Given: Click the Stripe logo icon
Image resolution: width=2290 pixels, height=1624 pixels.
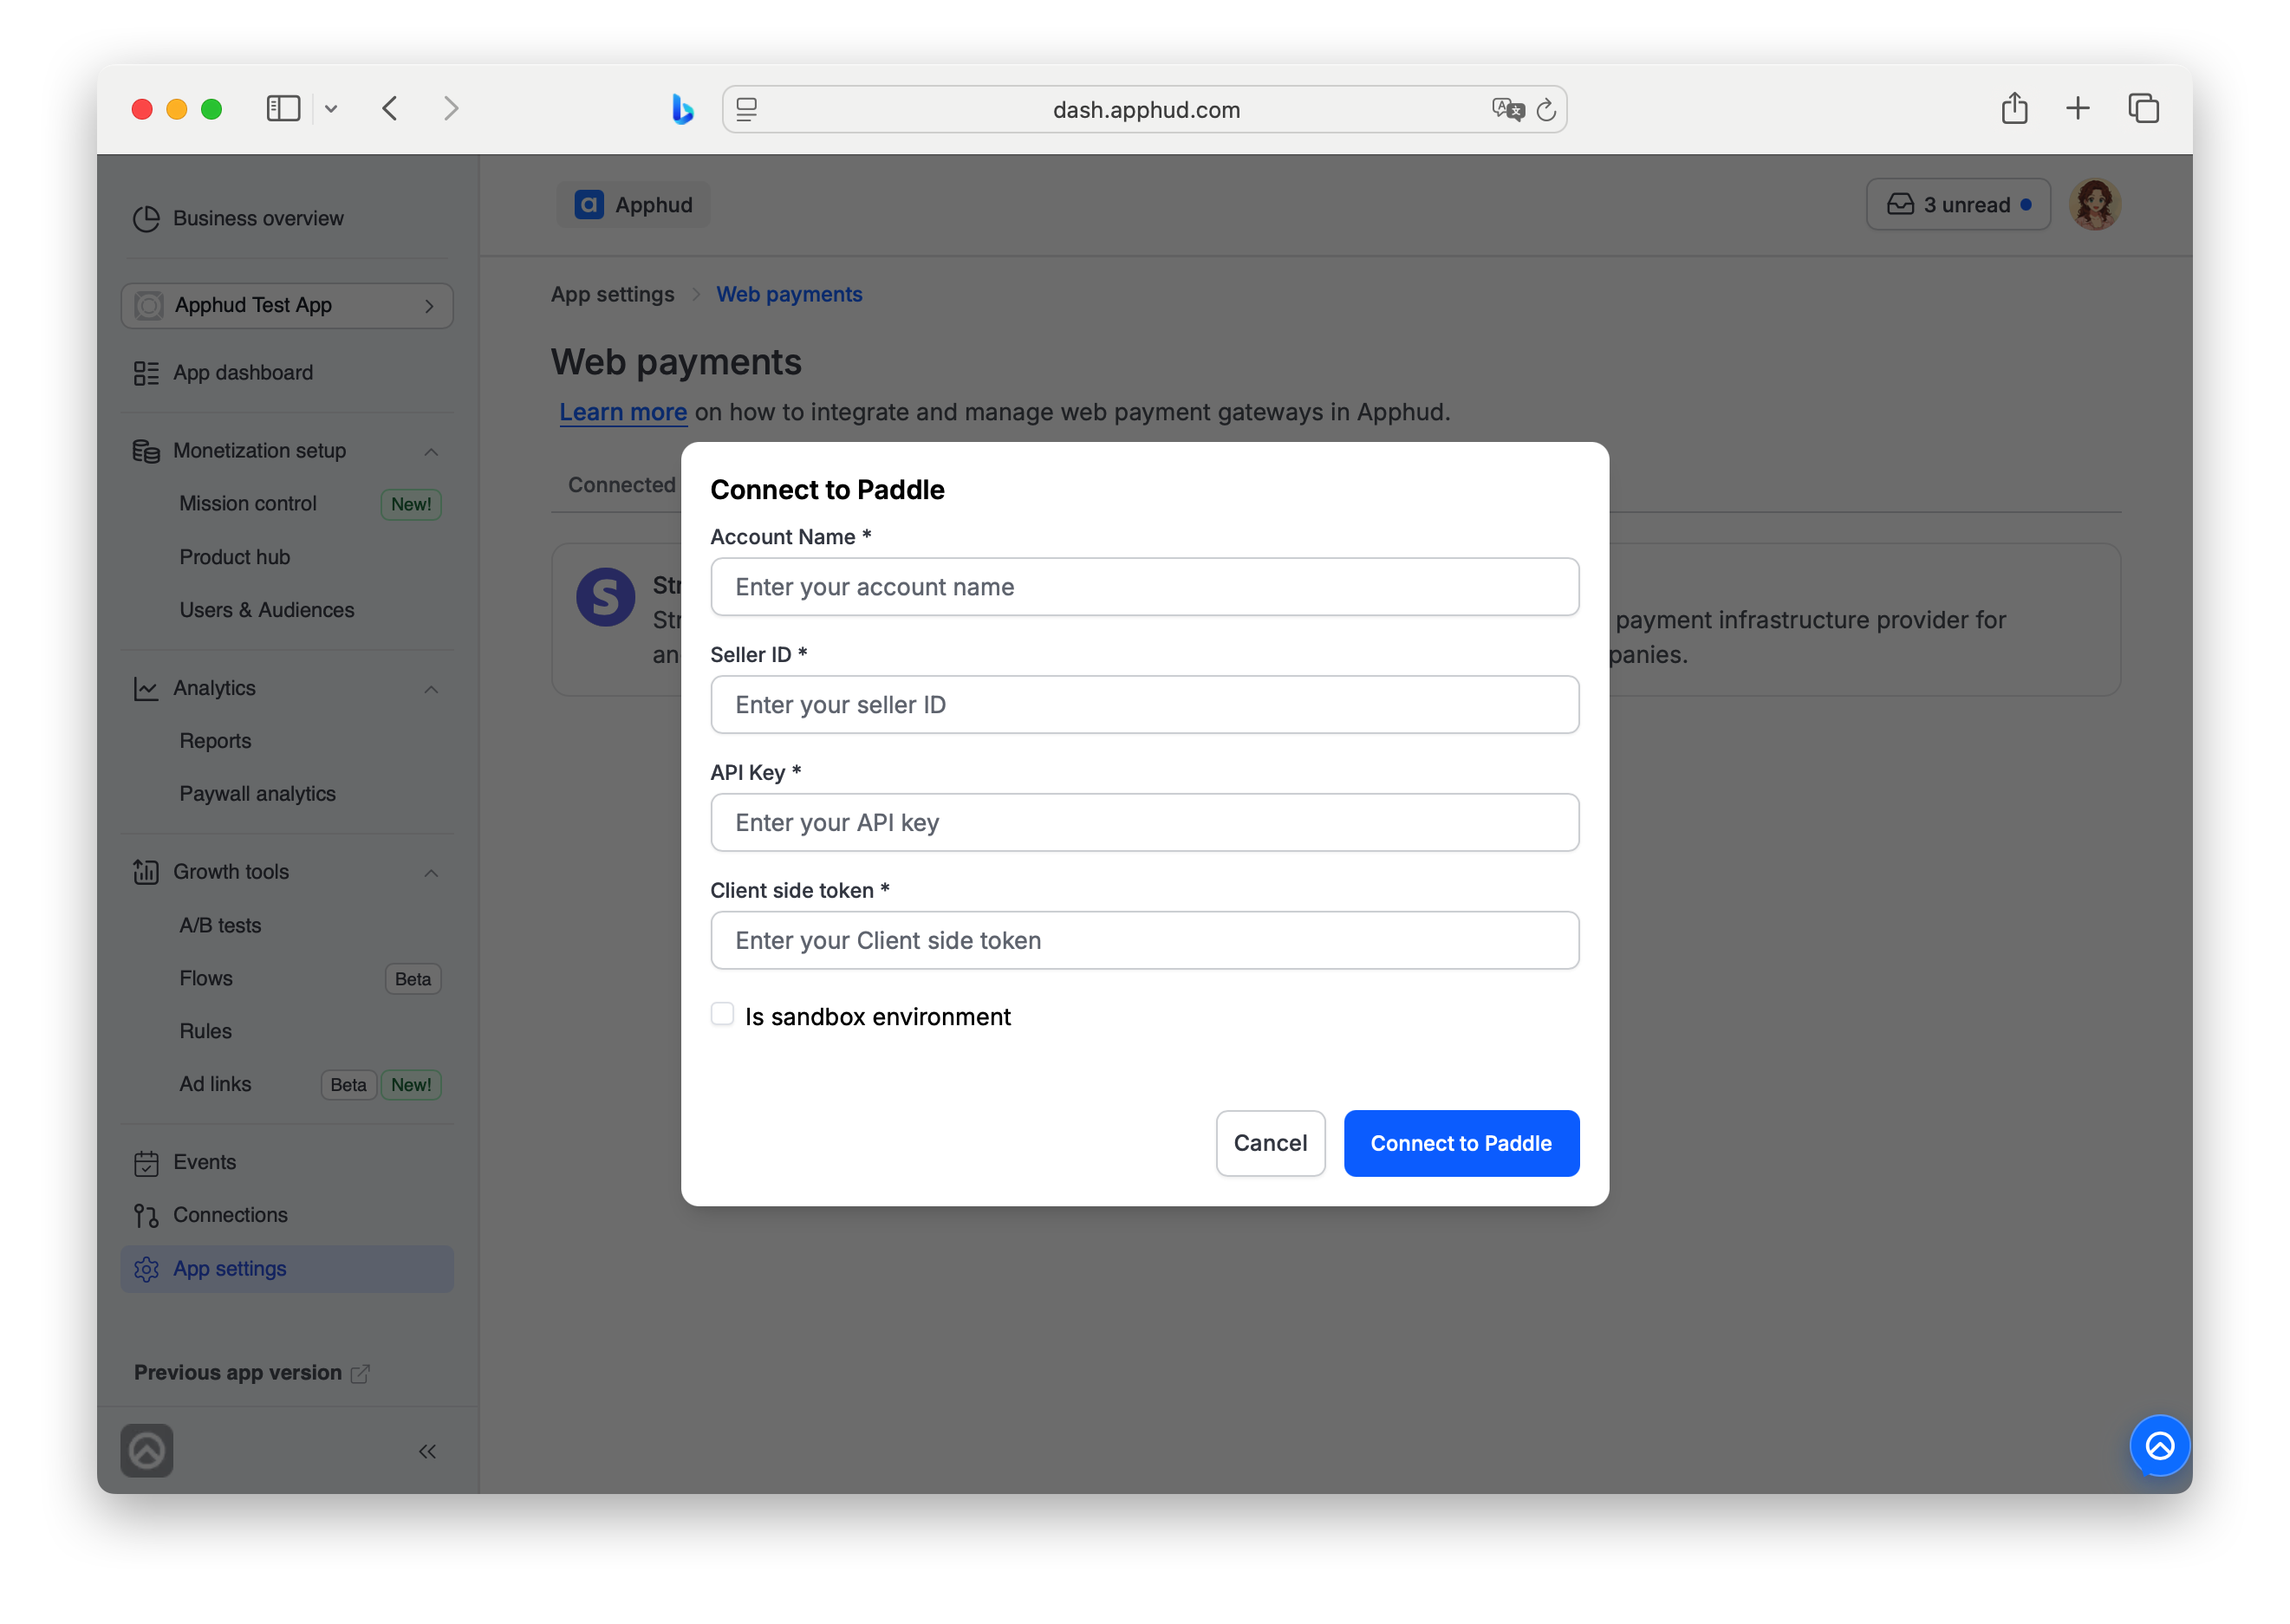Looking at the screenshot, I should coord(605,597).
